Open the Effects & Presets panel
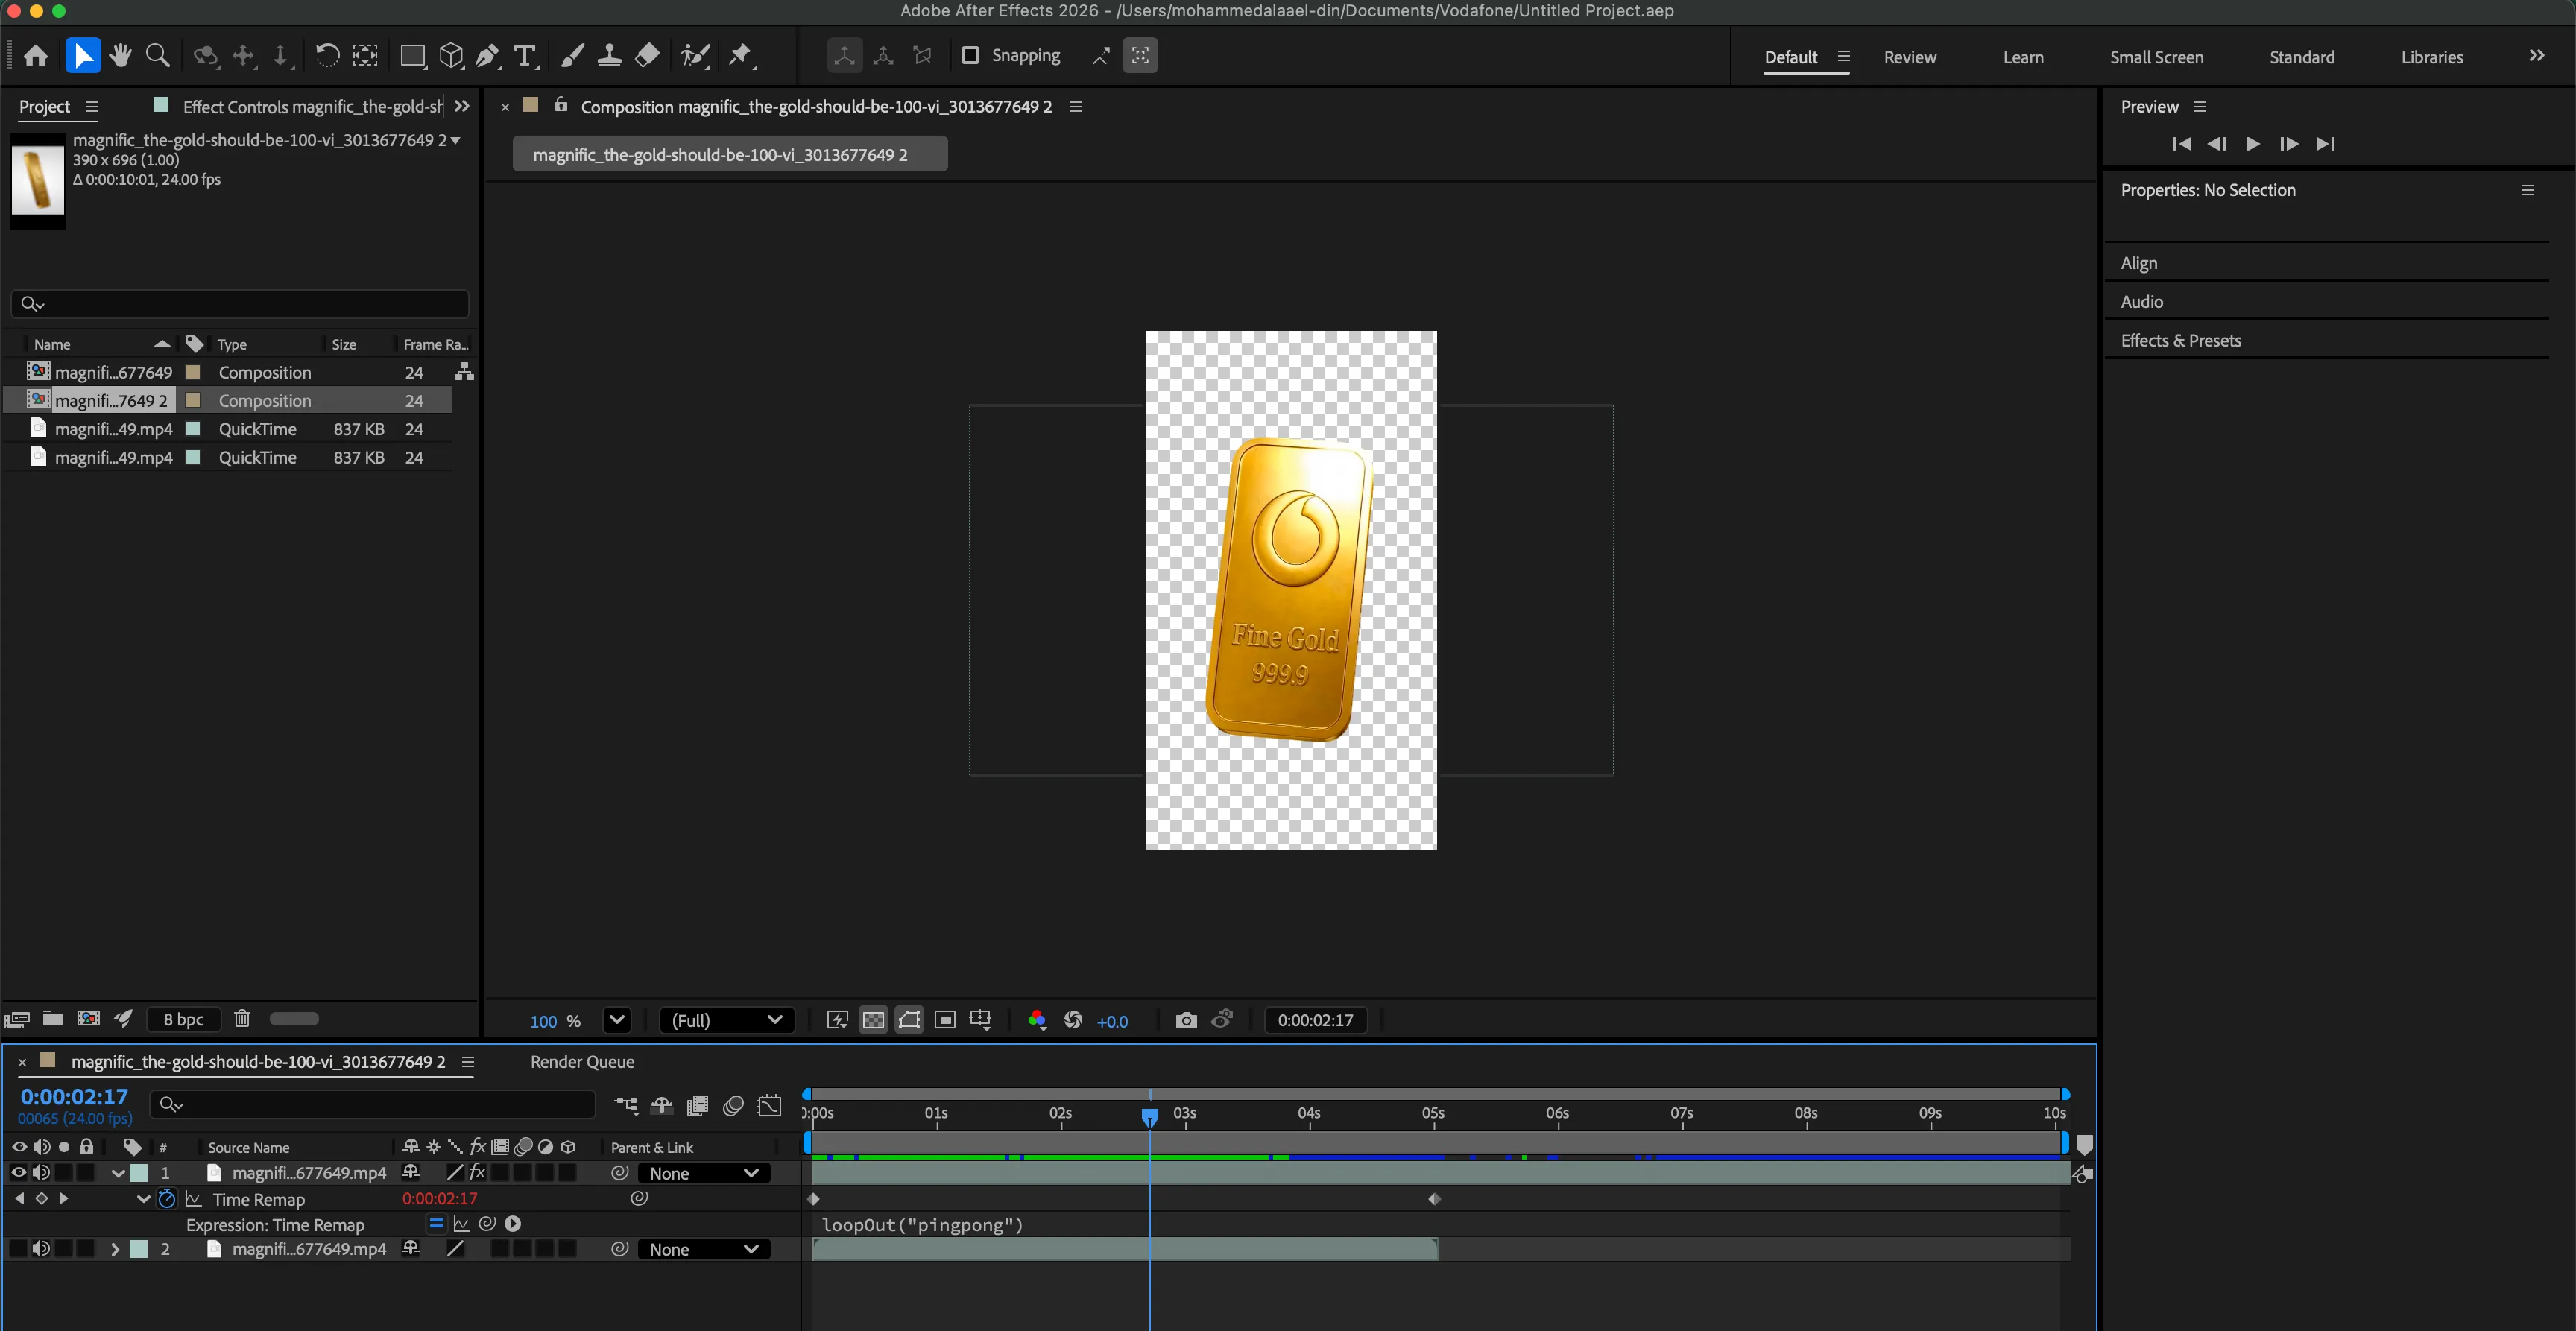The height and width of the screenshot is (1331, 2576). point(2181,340)
